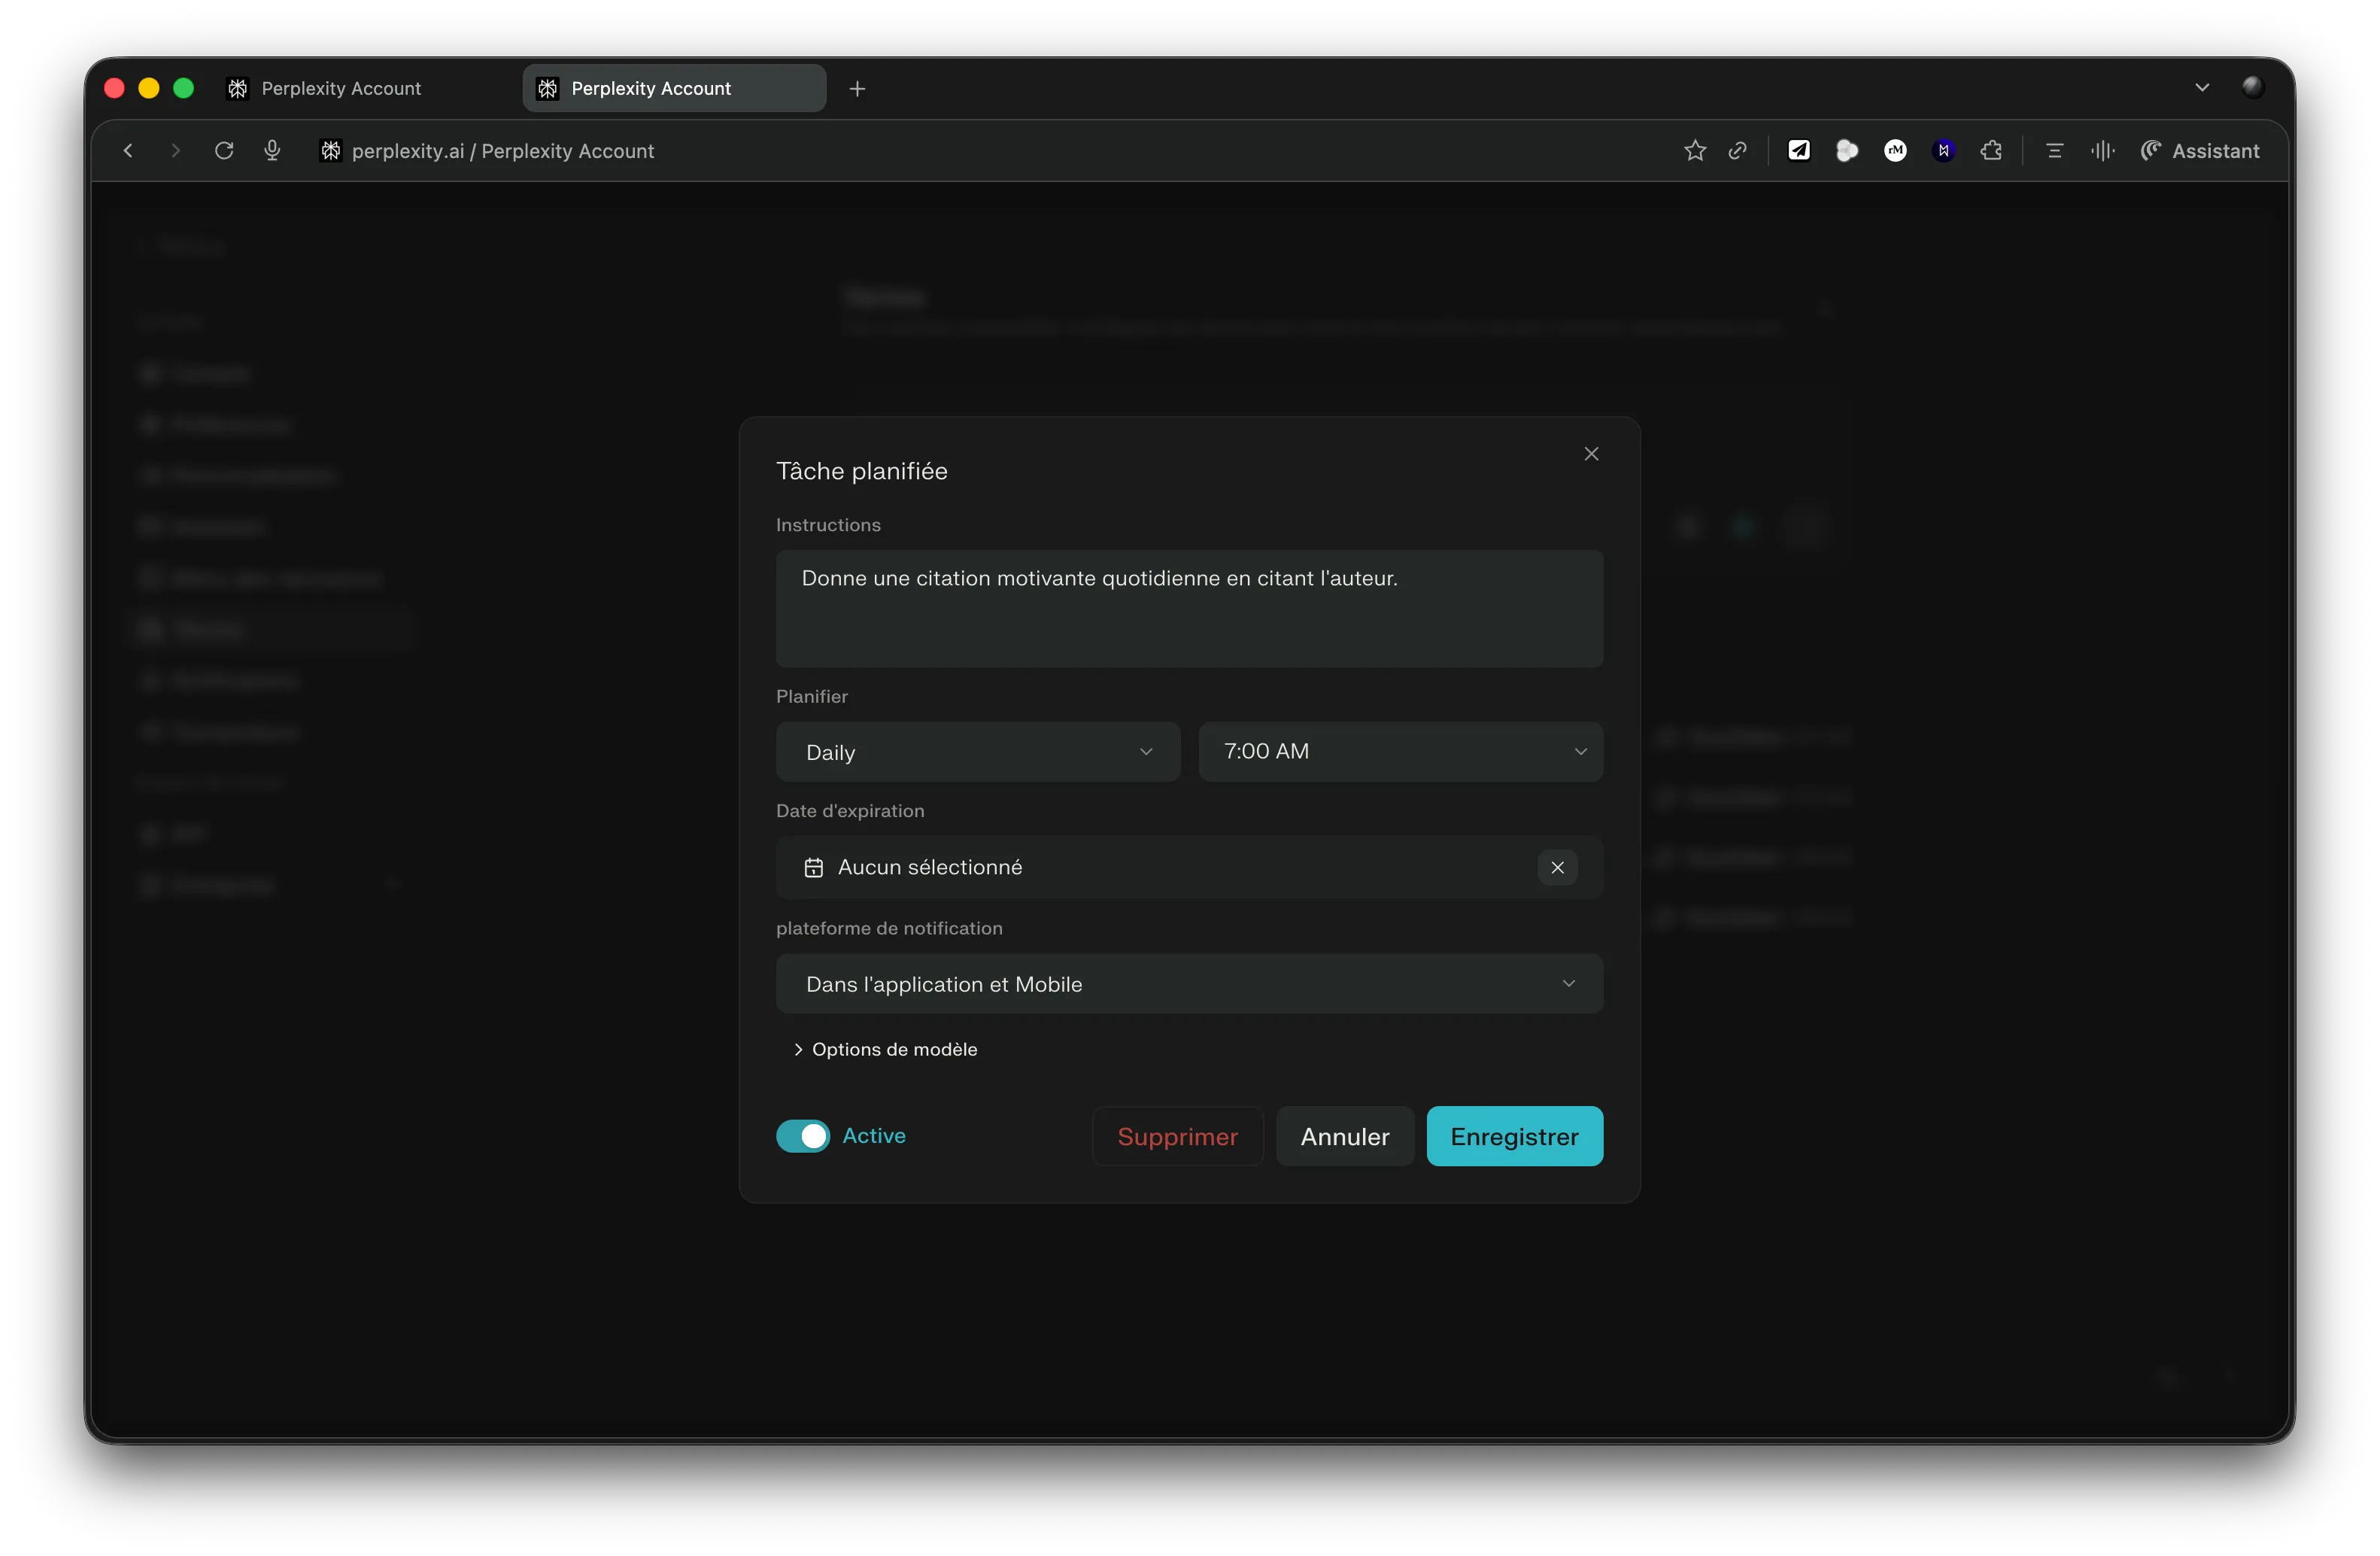Open the Daily frequency dropdown
Screen dimensions: 2380x1556
point(977,752)
